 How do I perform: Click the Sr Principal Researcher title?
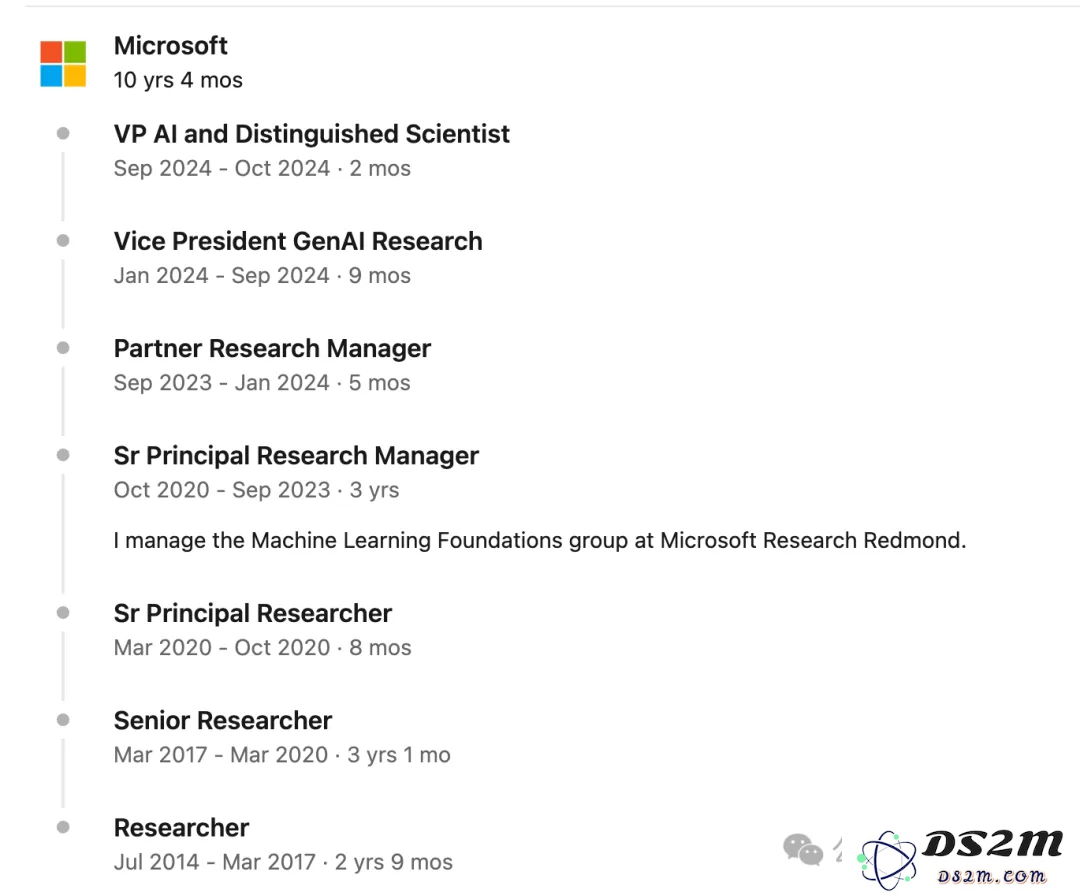(253, 614)
